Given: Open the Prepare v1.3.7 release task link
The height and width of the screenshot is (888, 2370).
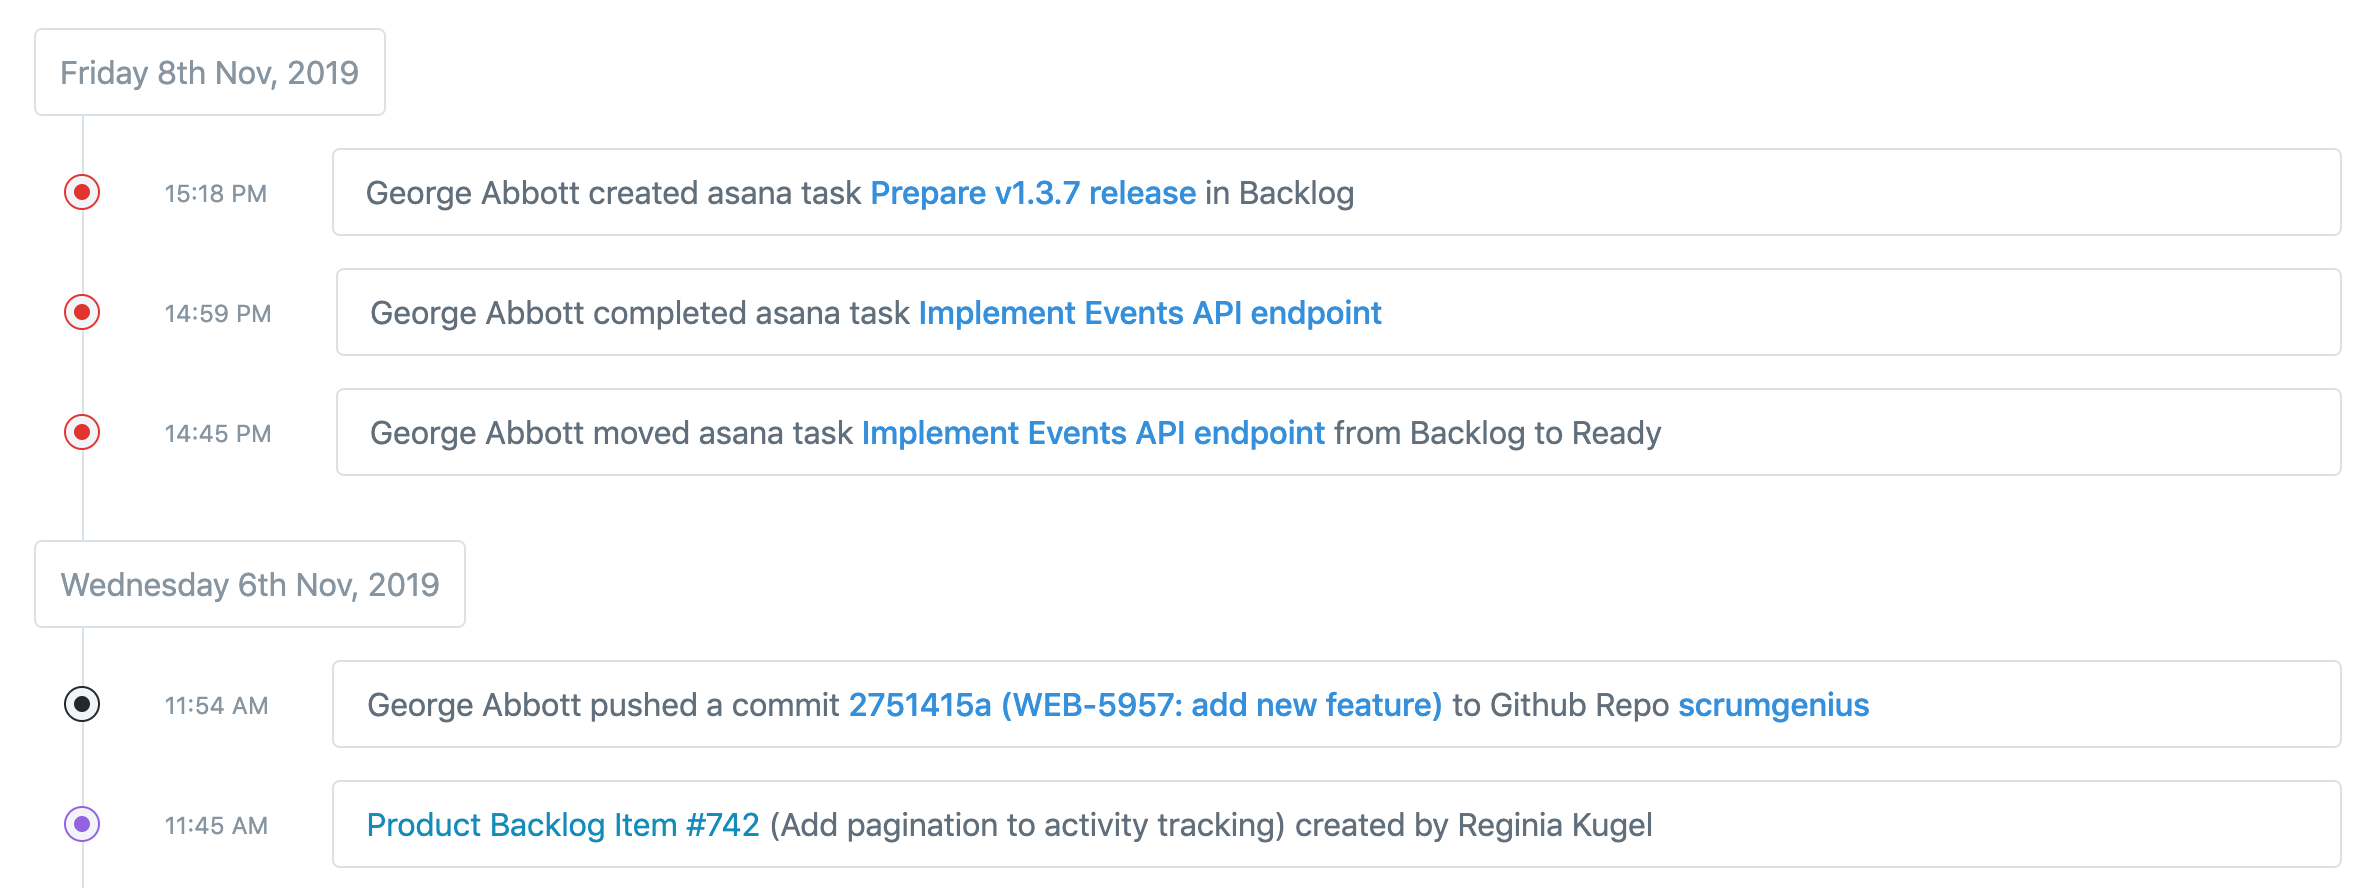Looking at the screenshot, I should pos(1032,193).
